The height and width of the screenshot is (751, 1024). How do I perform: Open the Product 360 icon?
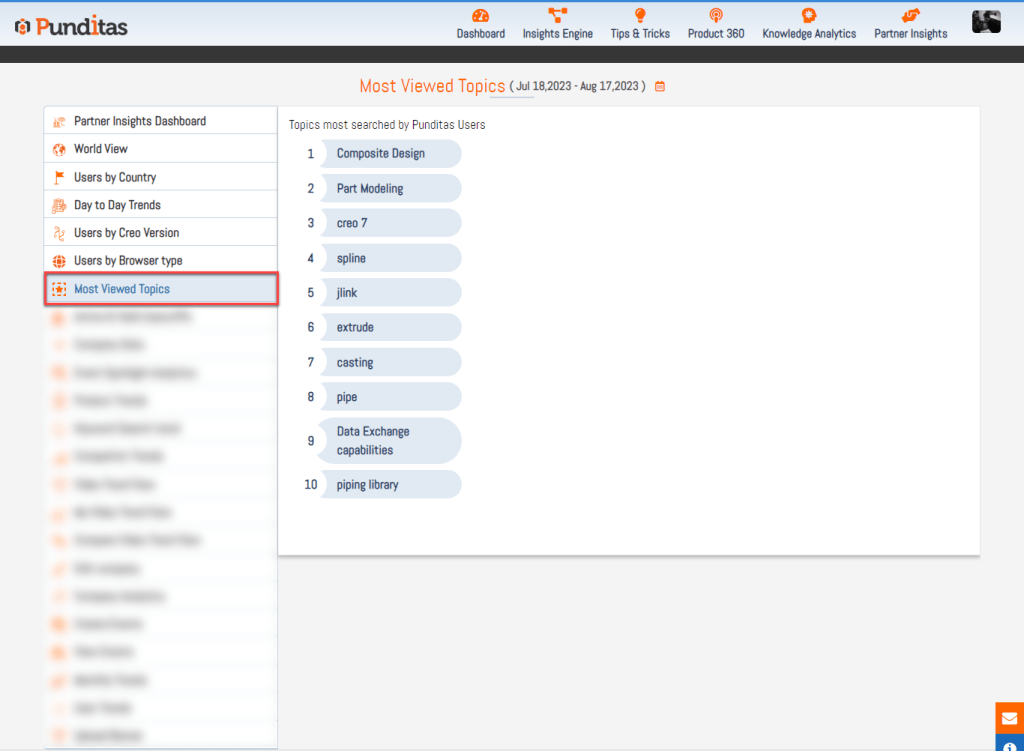pyautogui.click(x=715, y=16)
